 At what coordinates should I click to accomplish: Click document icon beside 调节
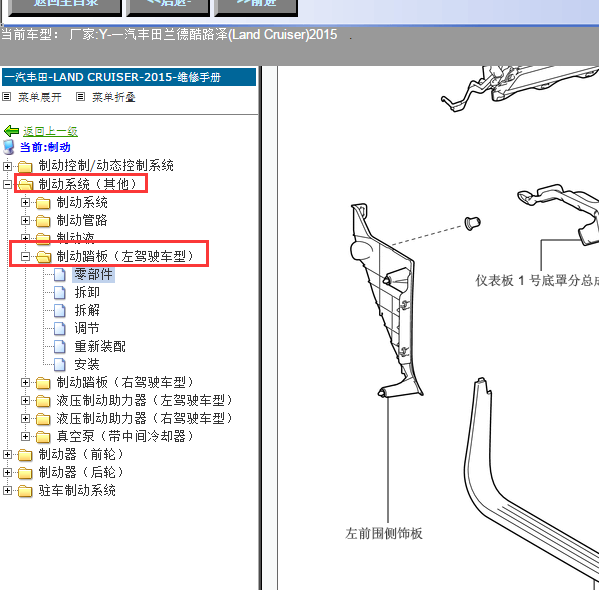tap(60, 328)
